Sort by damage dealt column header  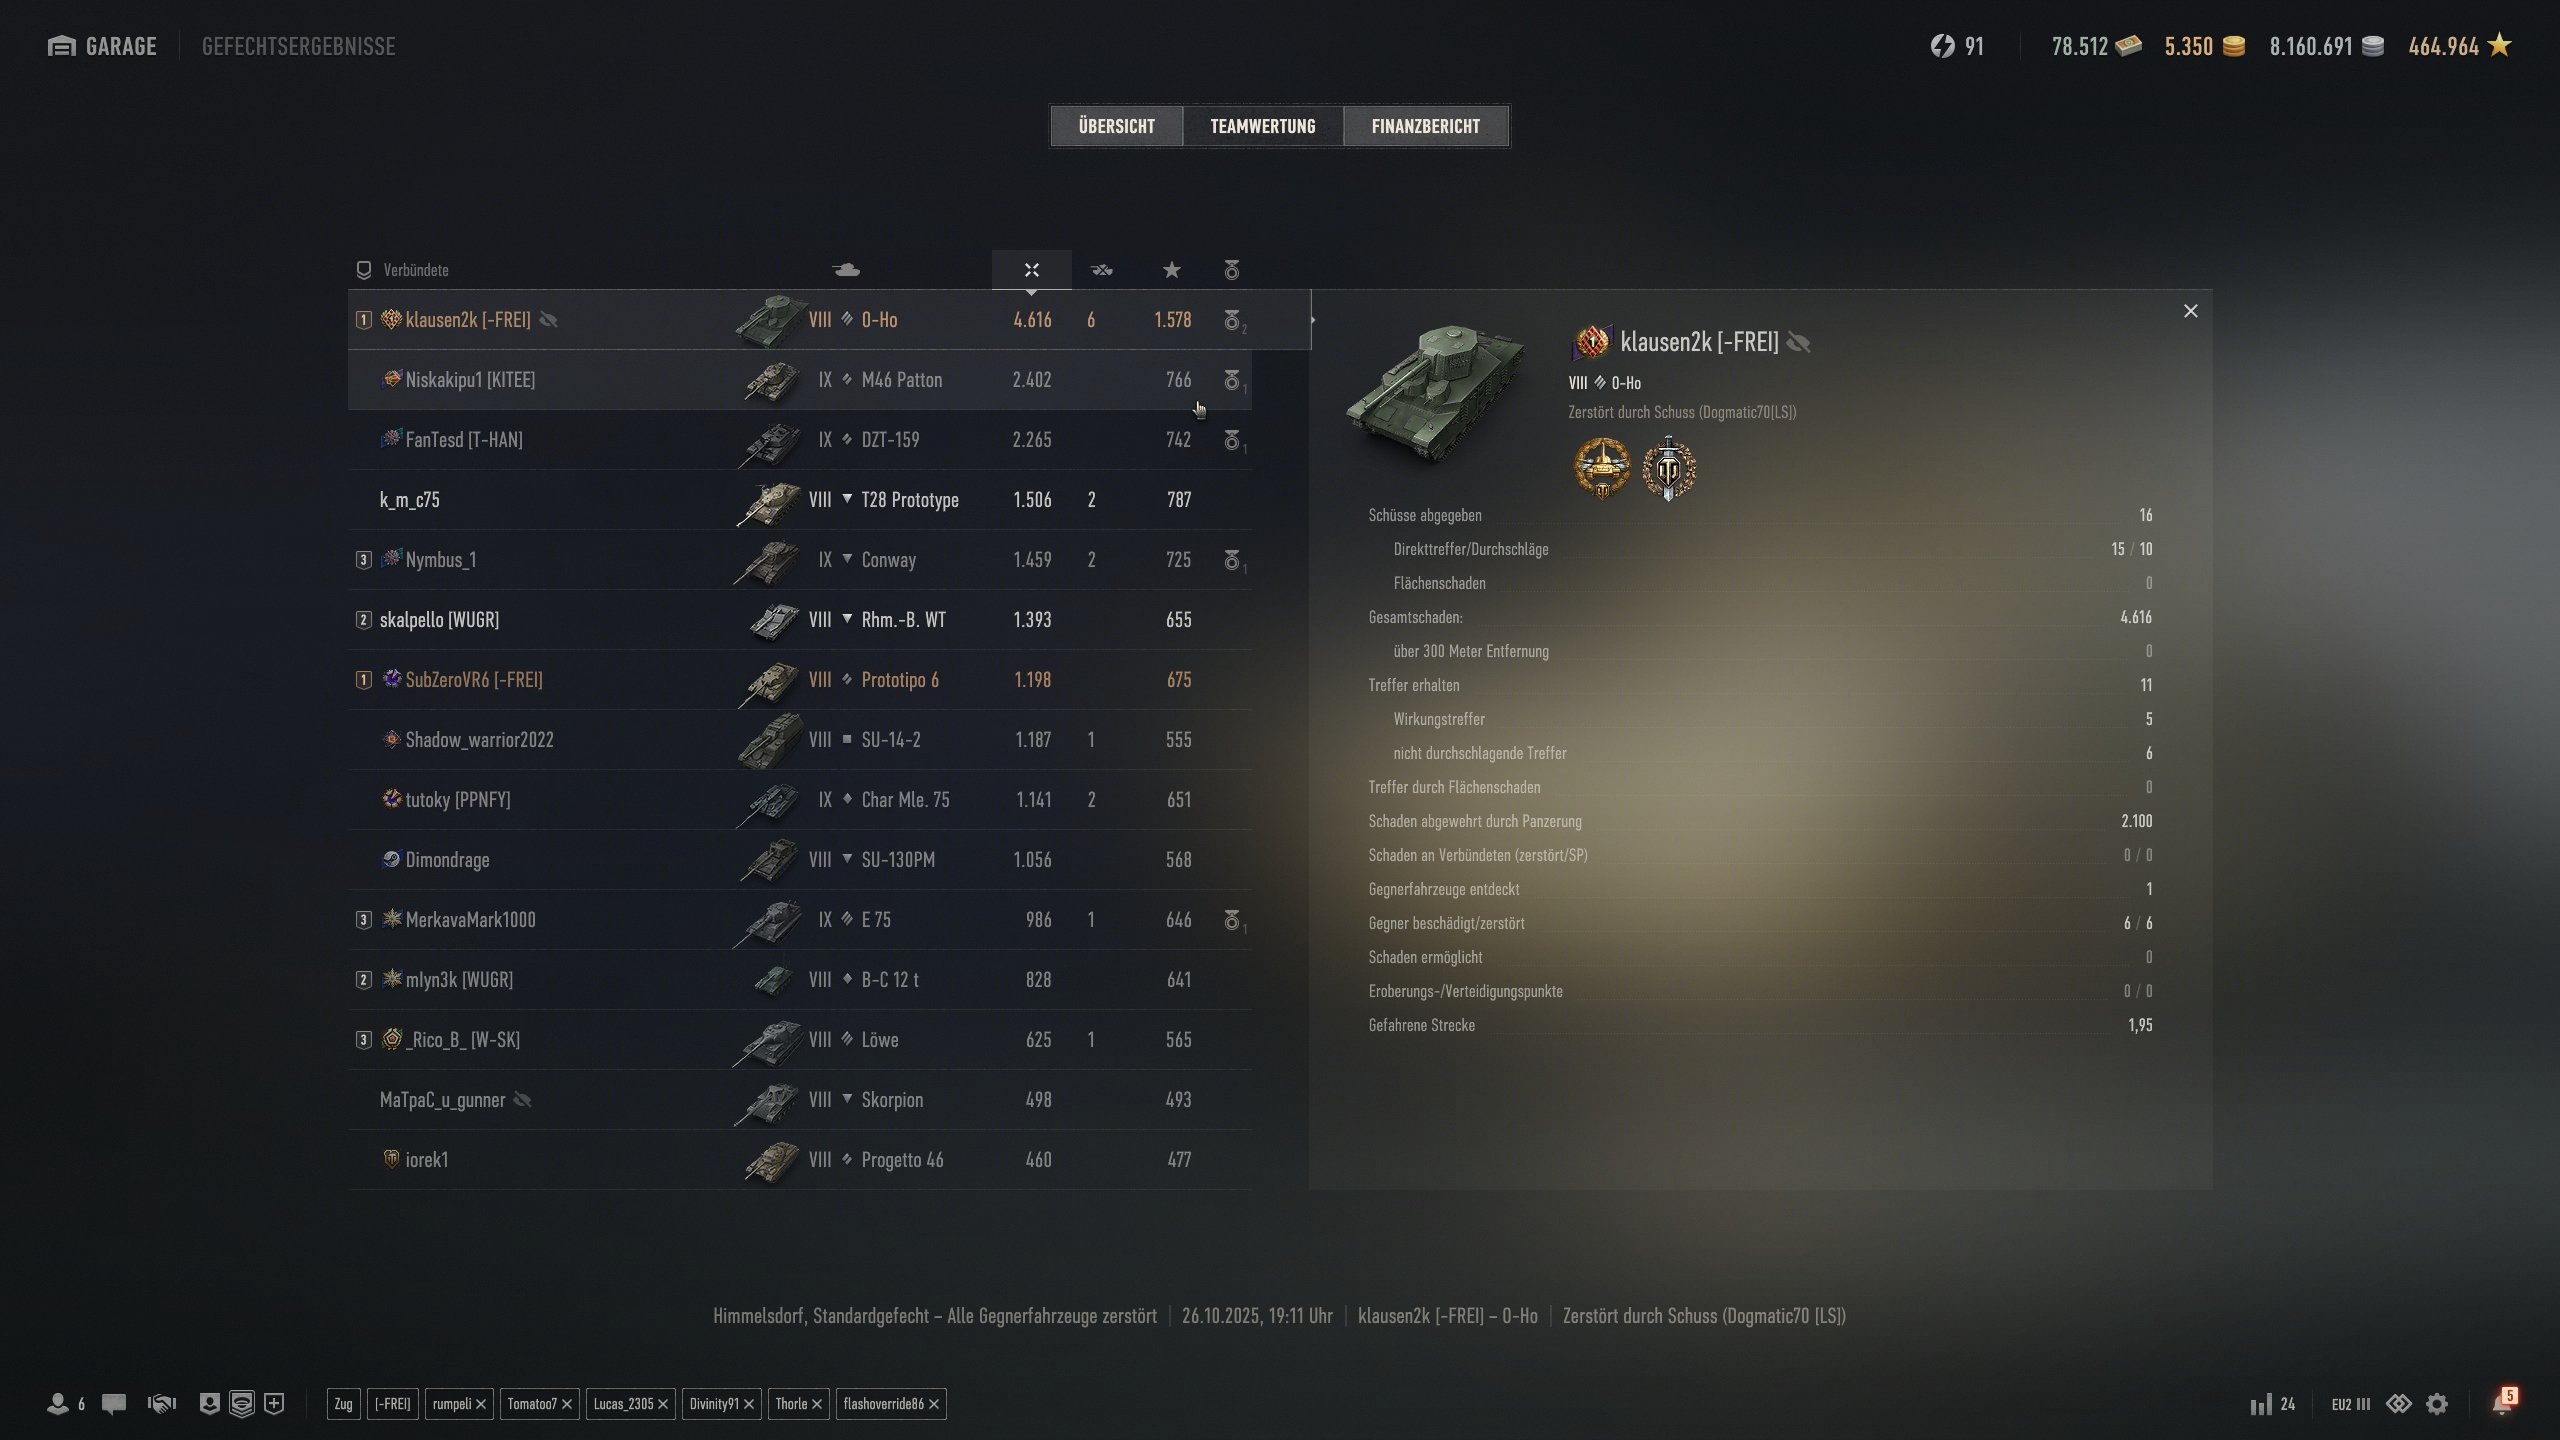pyautogui.click(x=1032, y=270)
